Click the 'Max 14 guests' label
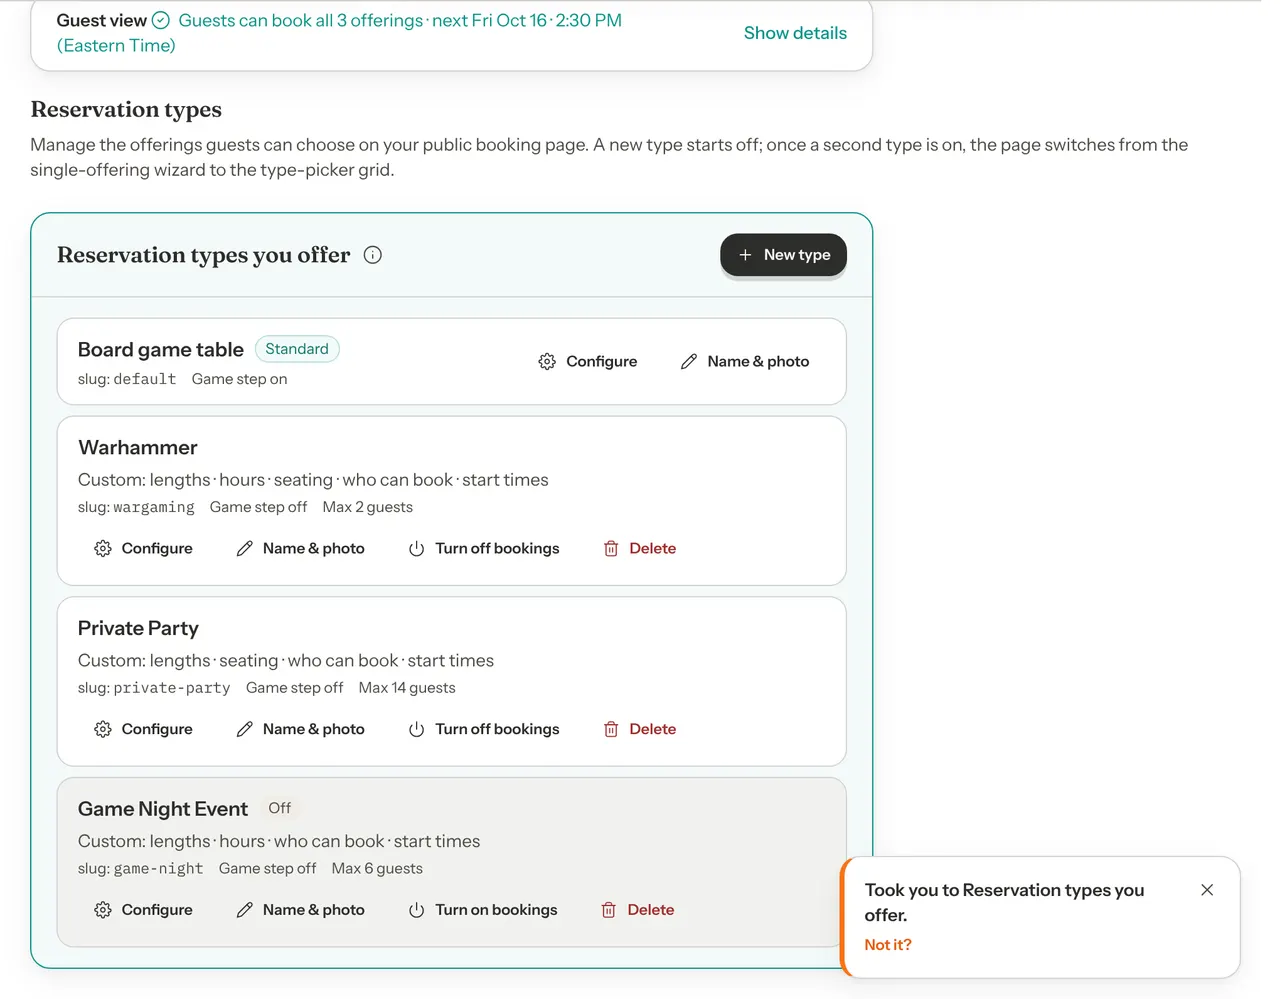 [x=407, y=688]
